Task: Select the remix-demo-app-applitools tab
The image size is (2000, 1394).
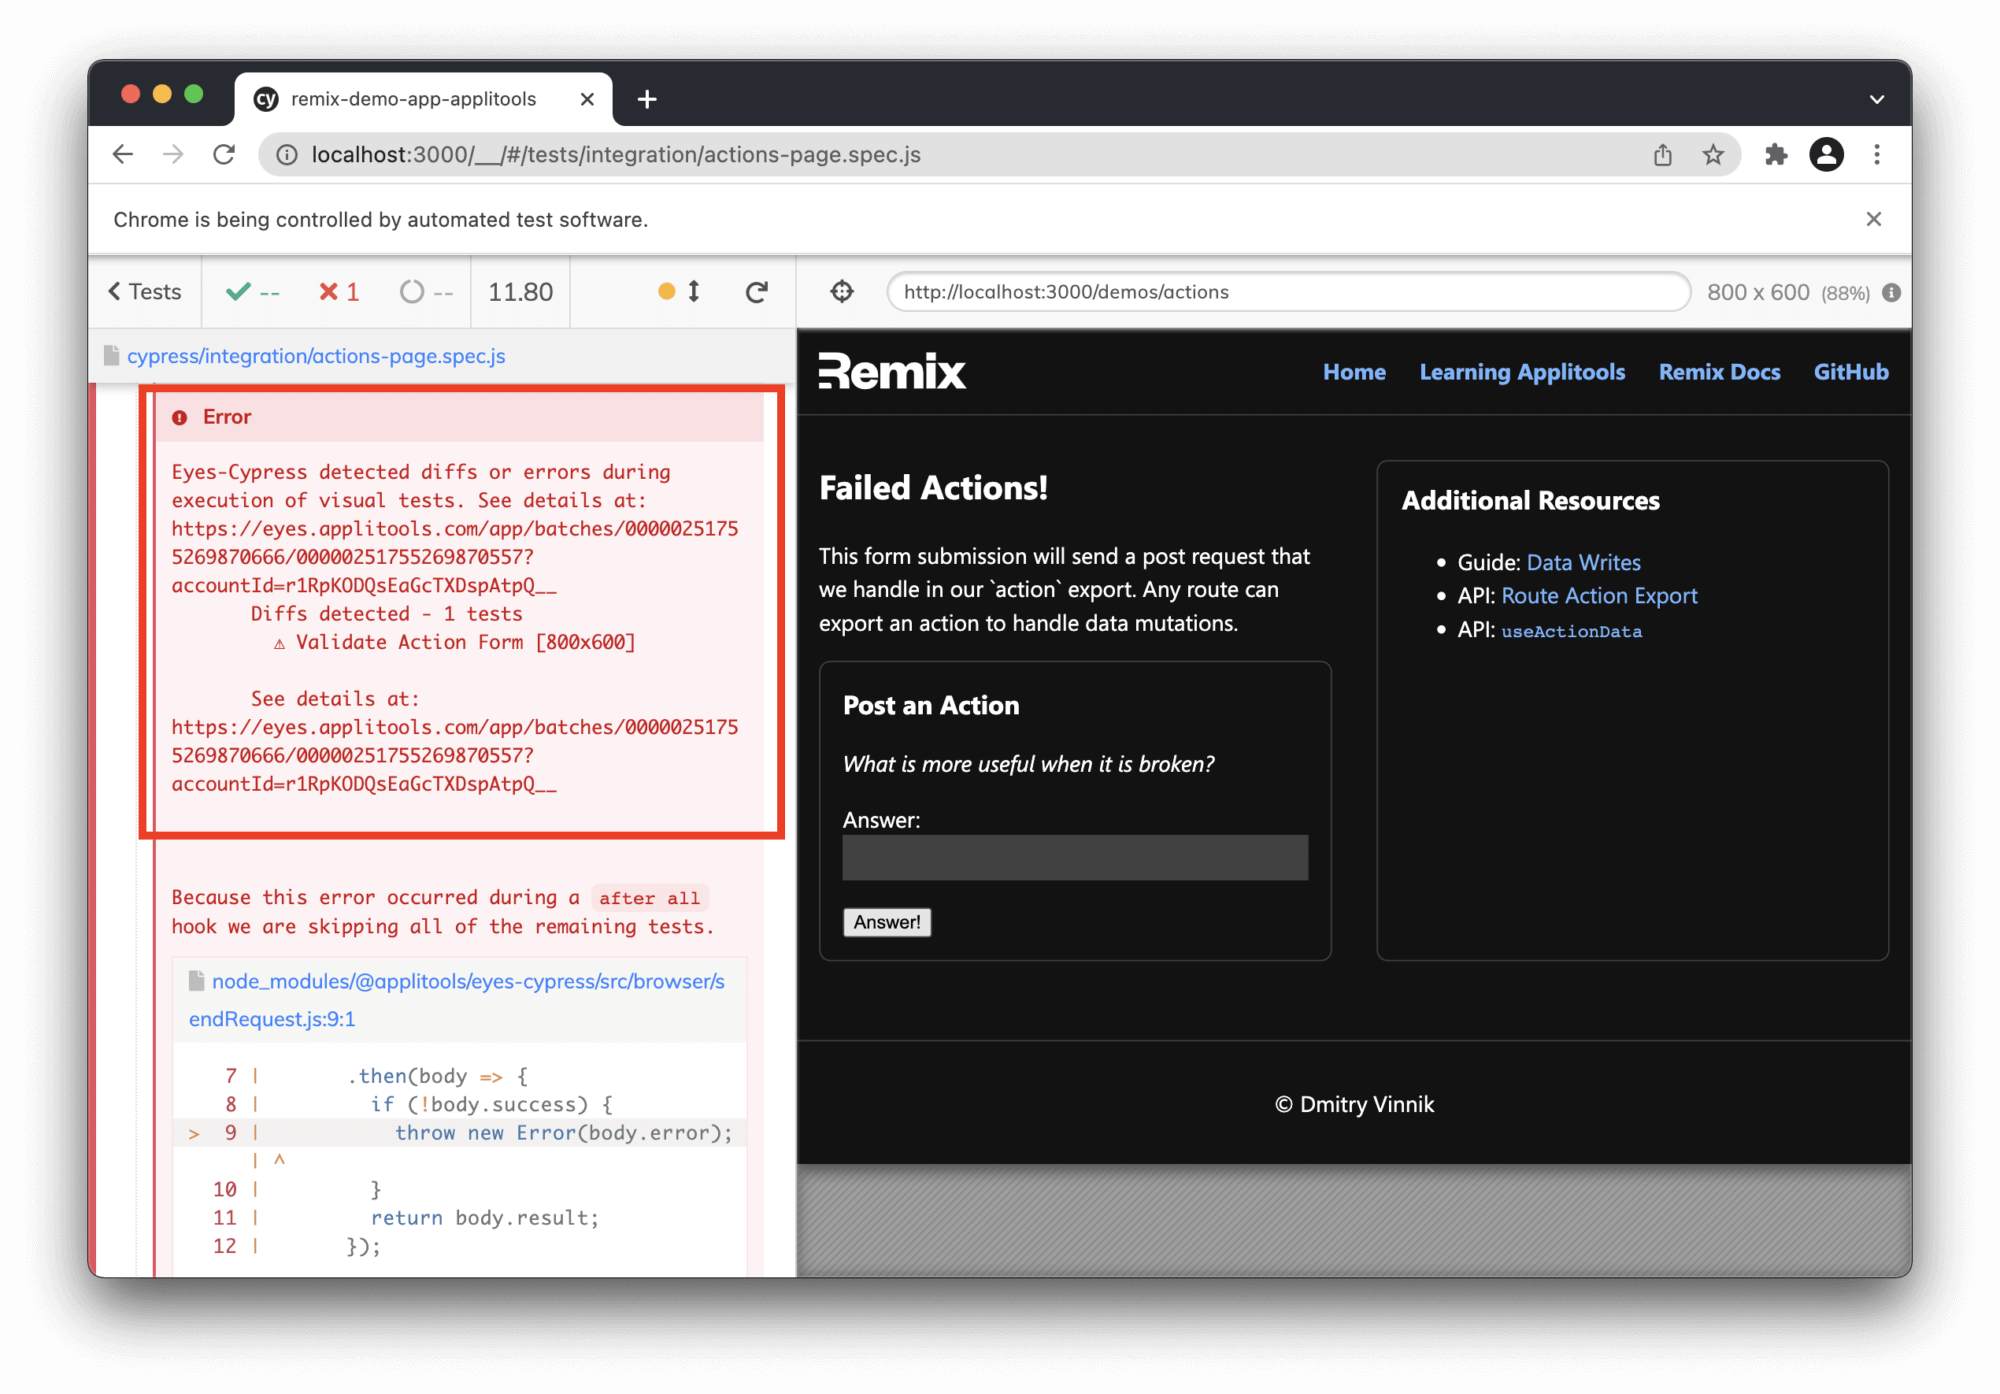Action: [x=413, y=99]
